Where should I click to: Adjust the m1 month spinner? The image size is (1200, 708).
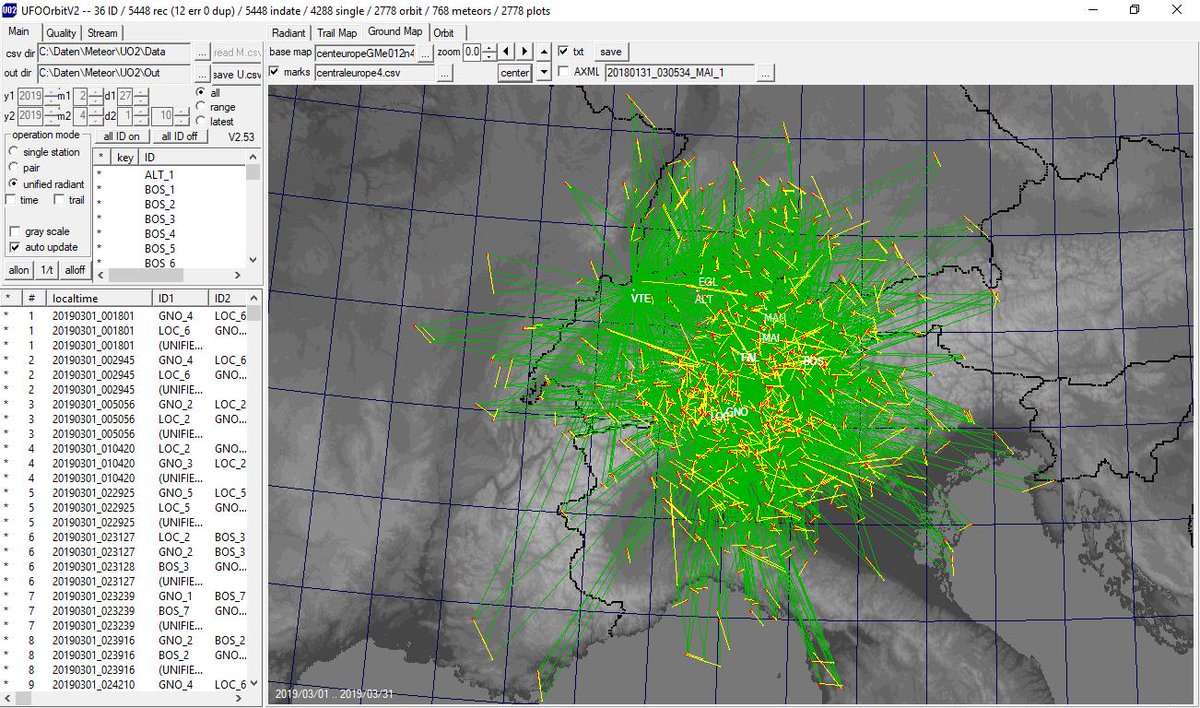pos(97,96)
